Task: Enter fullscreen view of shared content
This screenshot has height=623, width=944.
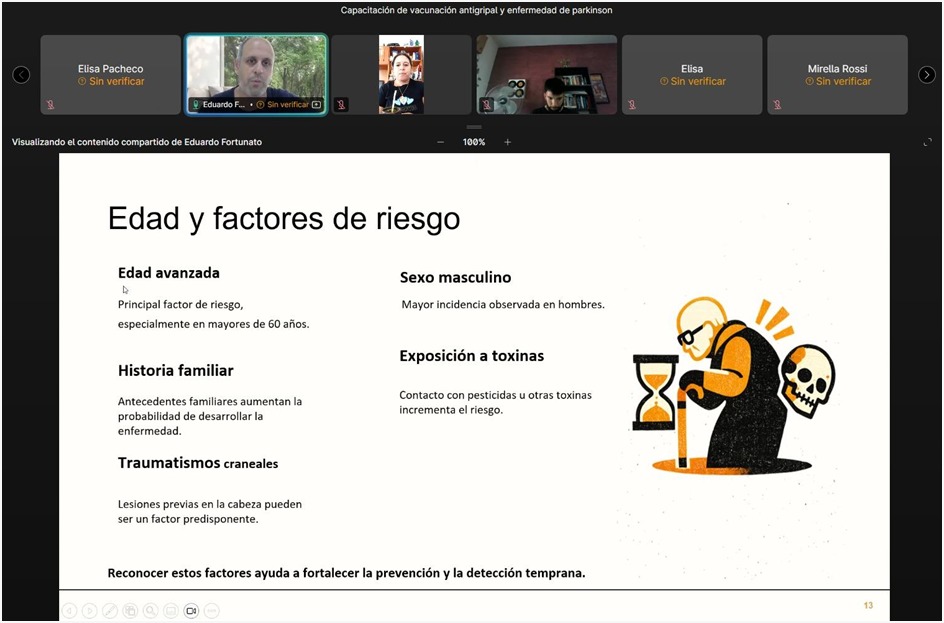Action: pyautogui.click(x=927, y=142)
